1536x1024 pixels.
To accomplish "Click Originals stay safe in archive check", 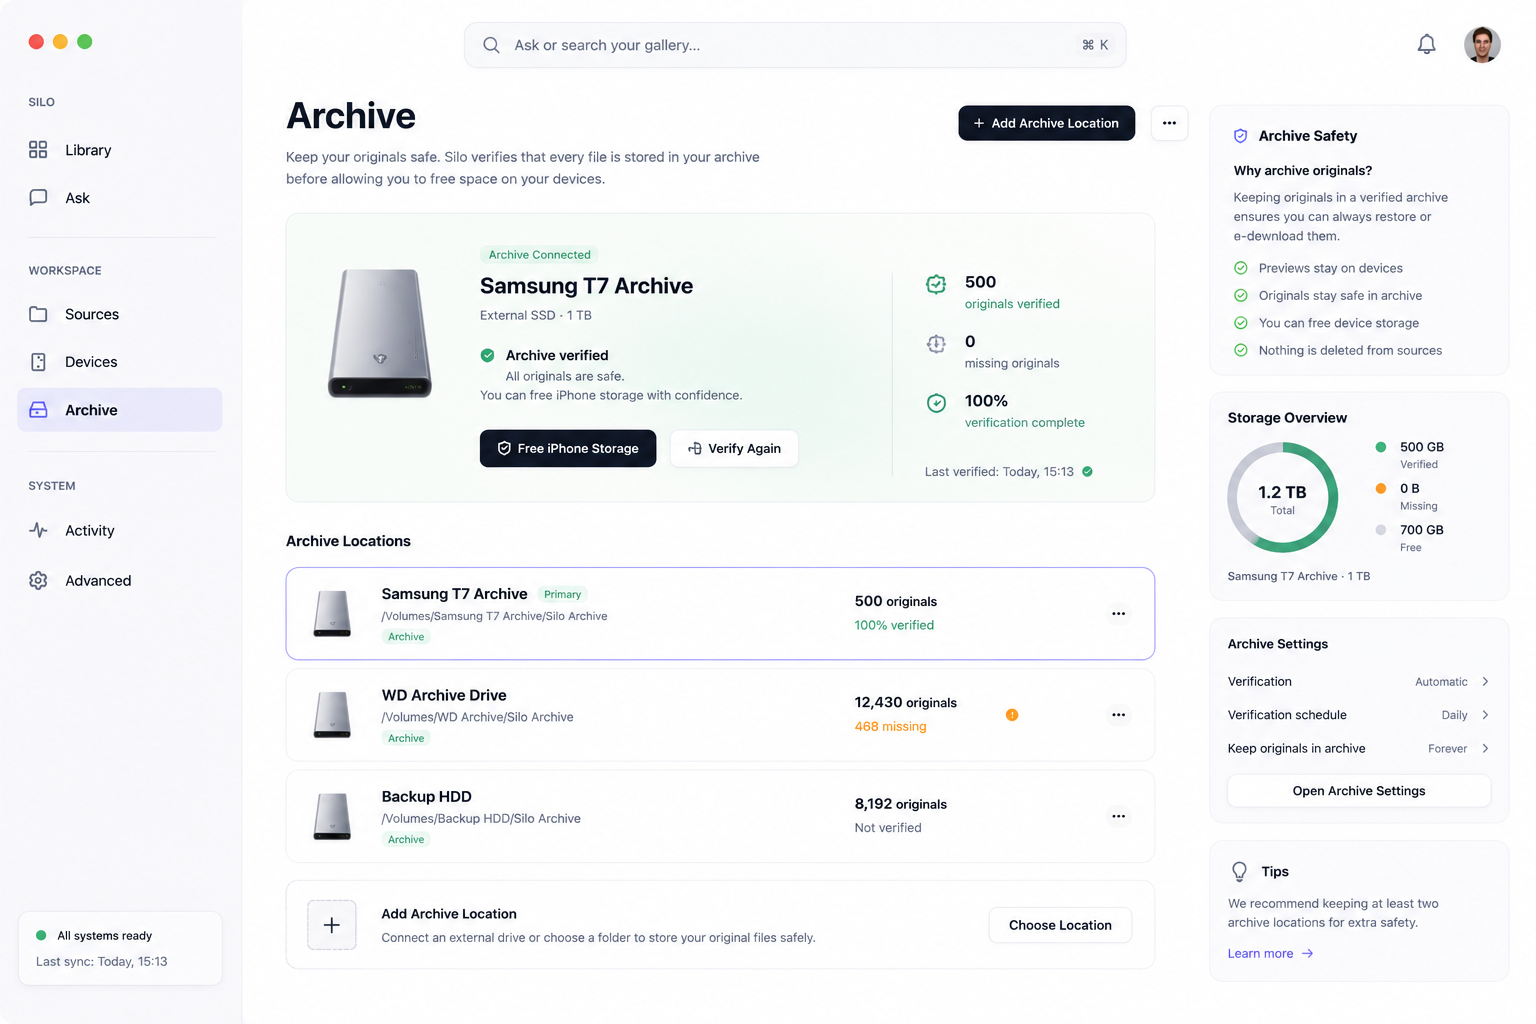I will click(1240, 295).
